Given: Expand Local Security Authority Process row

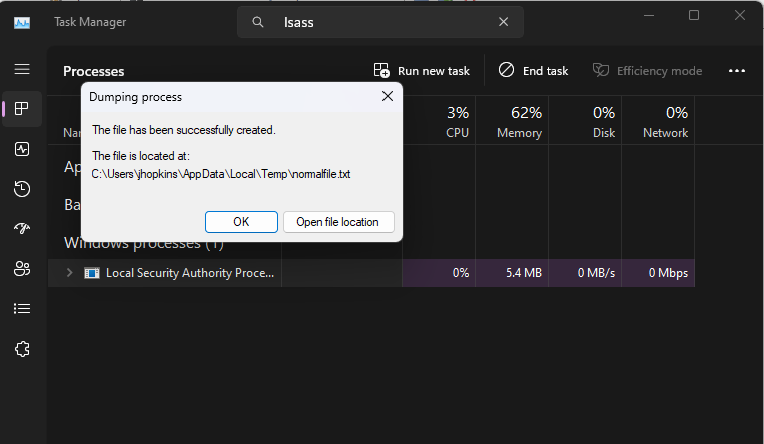Looking at the screenshot, I should click(70, 273).
